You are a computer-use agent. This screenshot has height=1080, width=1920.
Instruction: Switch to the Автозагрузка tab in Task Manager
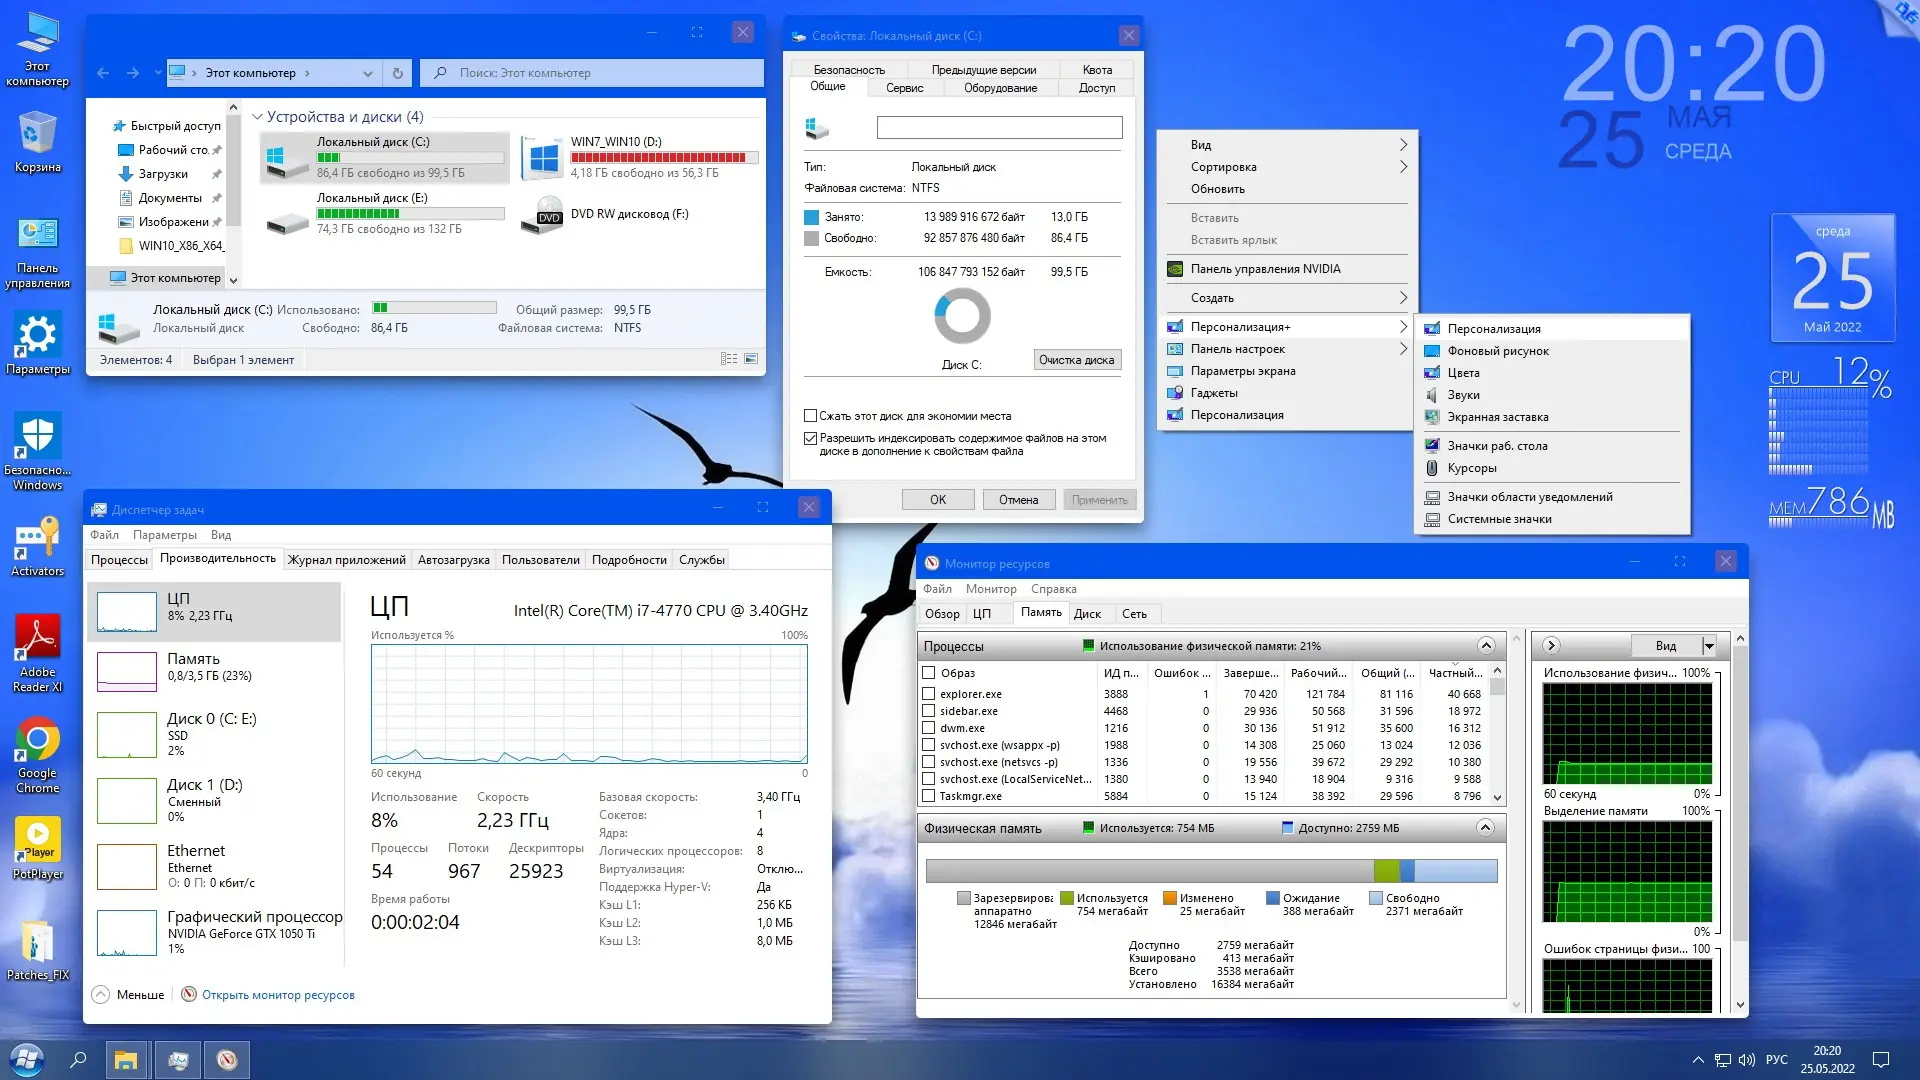pos(453,560)
